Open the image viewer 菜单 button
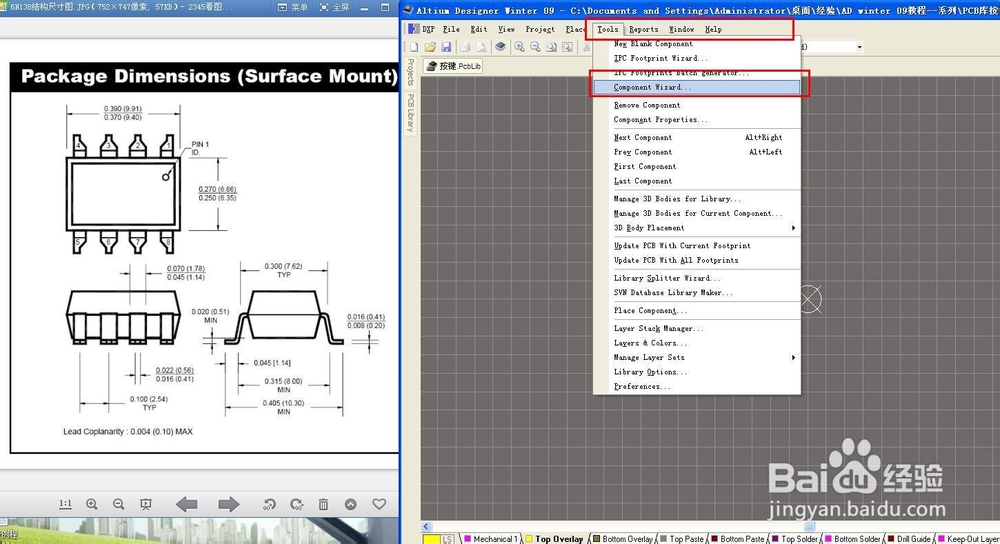 (293, 7)
